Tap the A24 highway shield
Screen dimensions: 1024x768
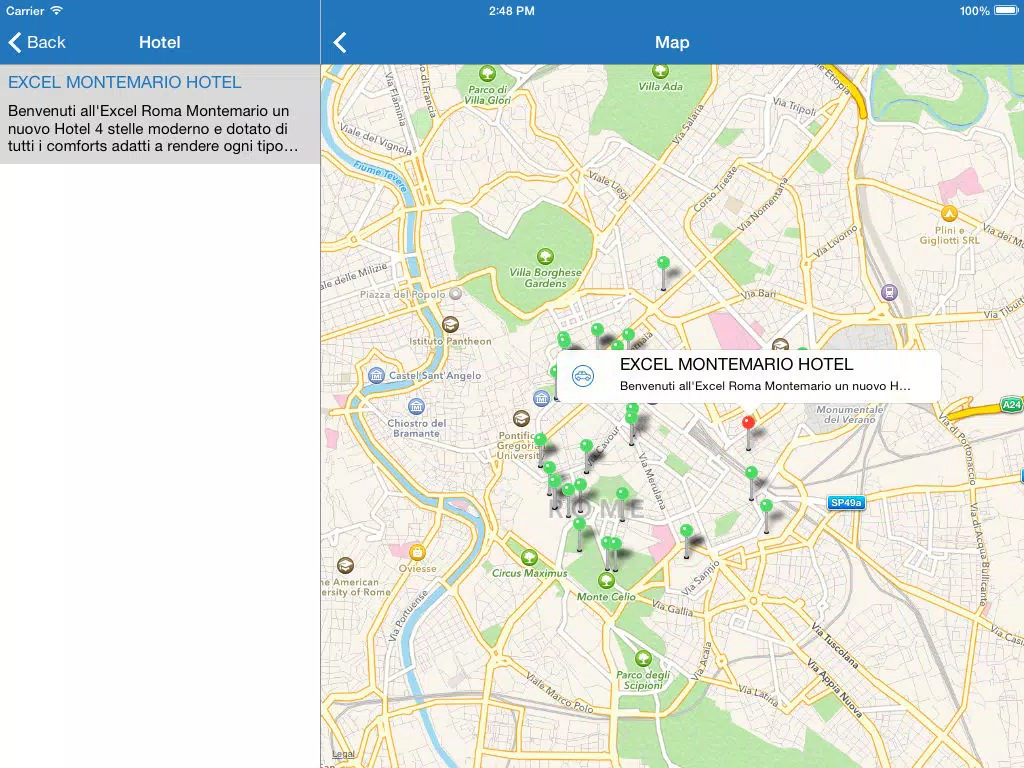click(1011, 405)
